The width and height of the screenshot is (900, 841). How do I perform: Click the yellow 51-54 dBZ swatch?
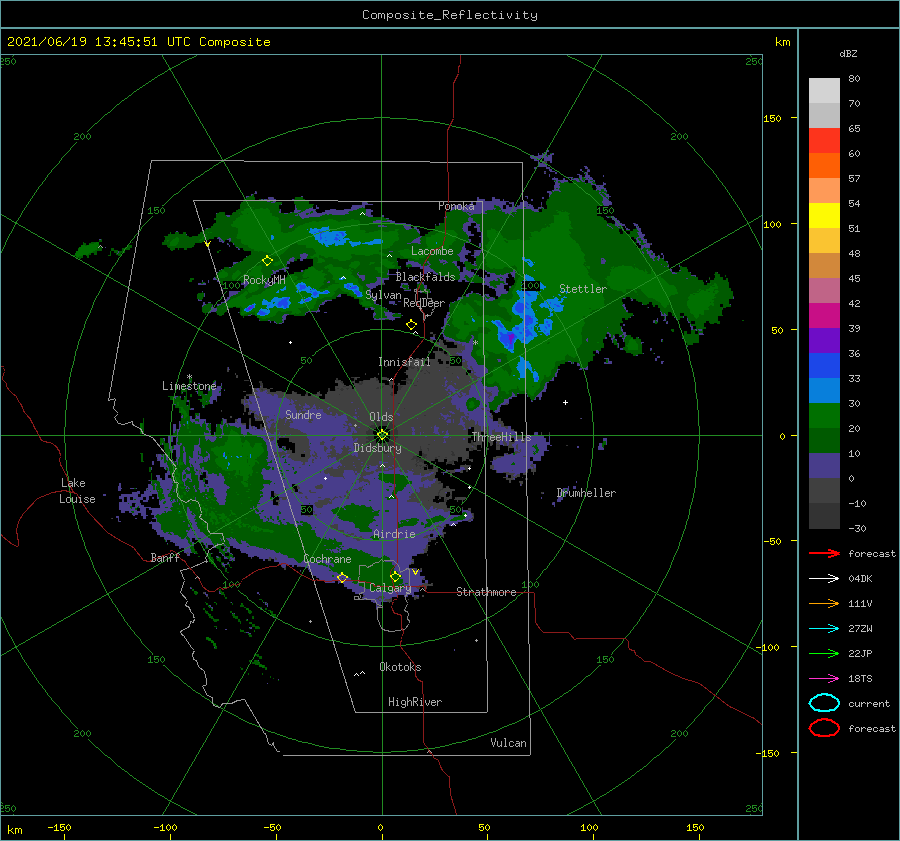(x=824, y=216)
